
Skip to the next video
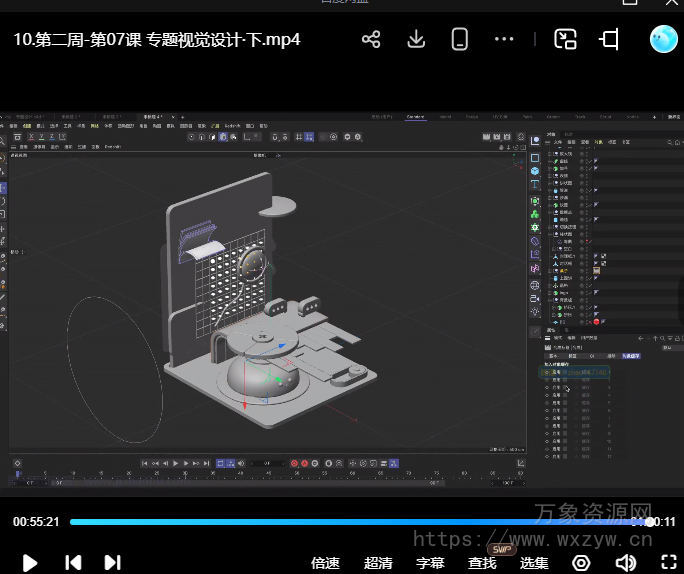pos(112,562)
